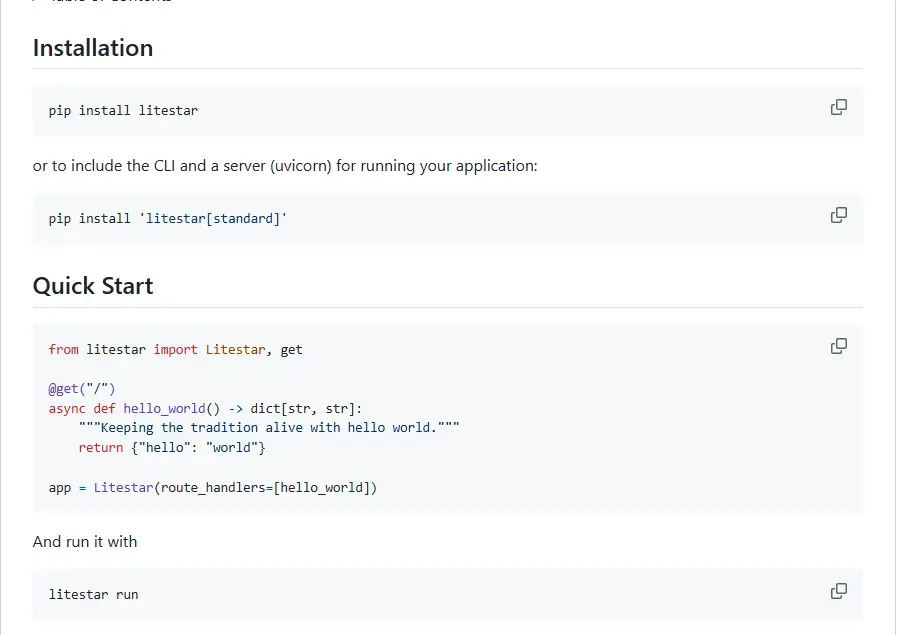Click the docstring 'Keeping the tradition alive' line
The height and width of the screenshot is (635, 919).
click(x=269, y=427)
